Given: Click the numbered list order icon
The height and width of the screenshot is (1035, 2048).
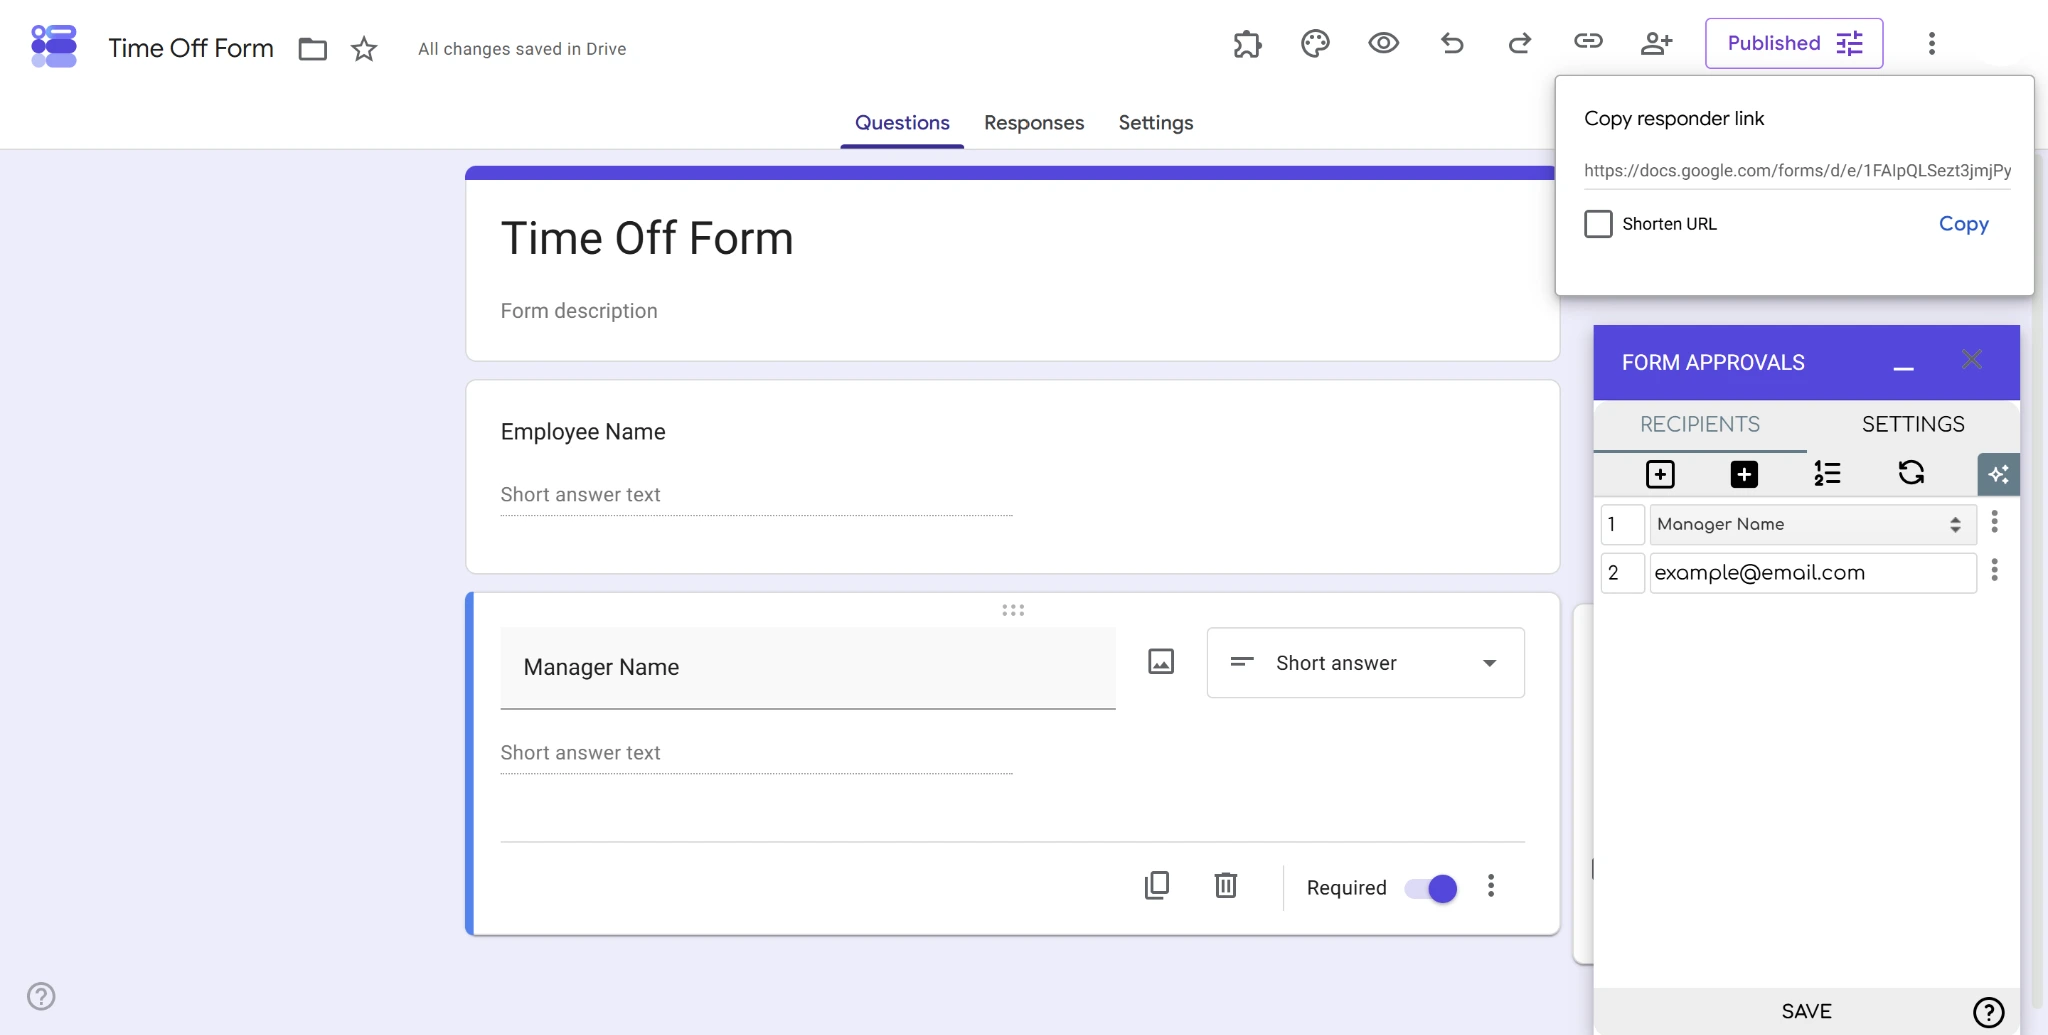Looking at the screenshot, I should (1827, 474).
